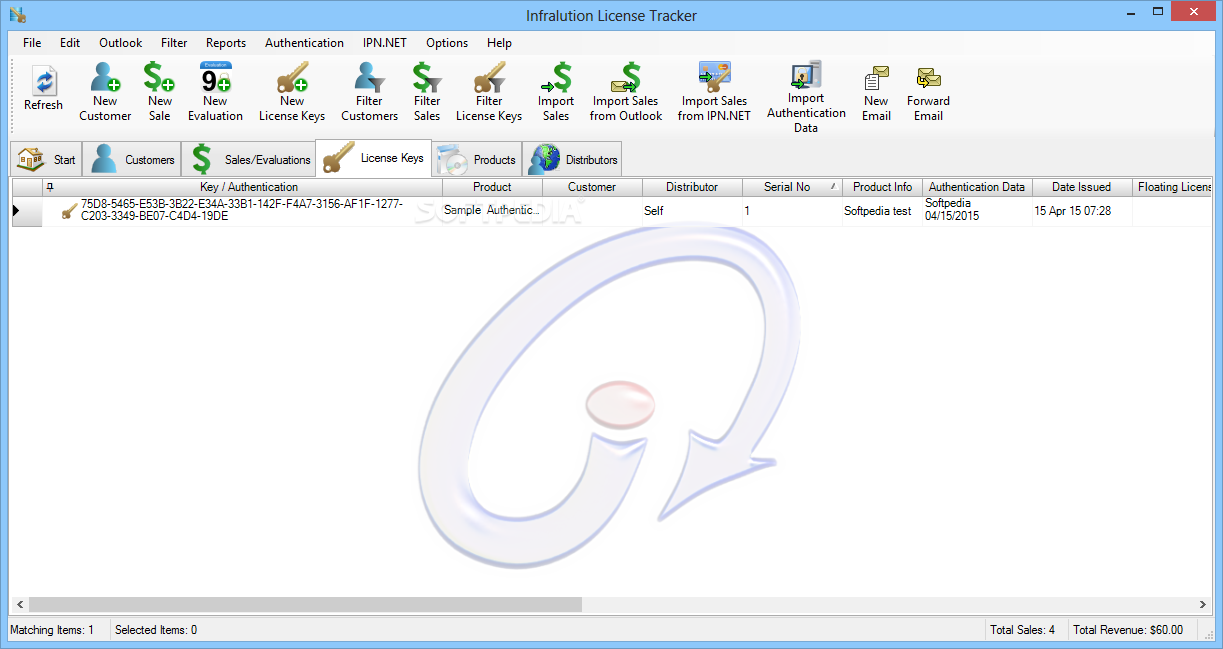Click the app icon in title bar
This screenshot has height=649, width=1223.
17,14
